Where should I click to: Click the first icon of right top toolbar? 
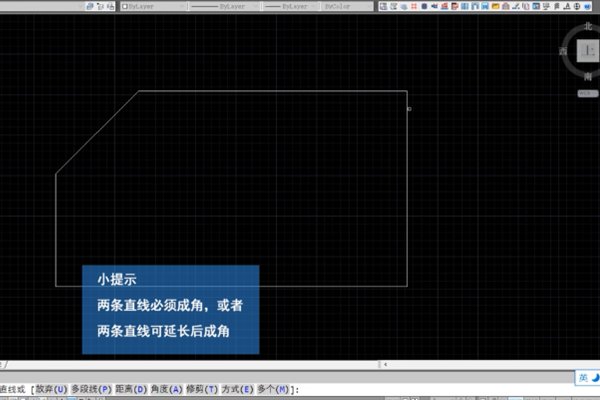383,6
